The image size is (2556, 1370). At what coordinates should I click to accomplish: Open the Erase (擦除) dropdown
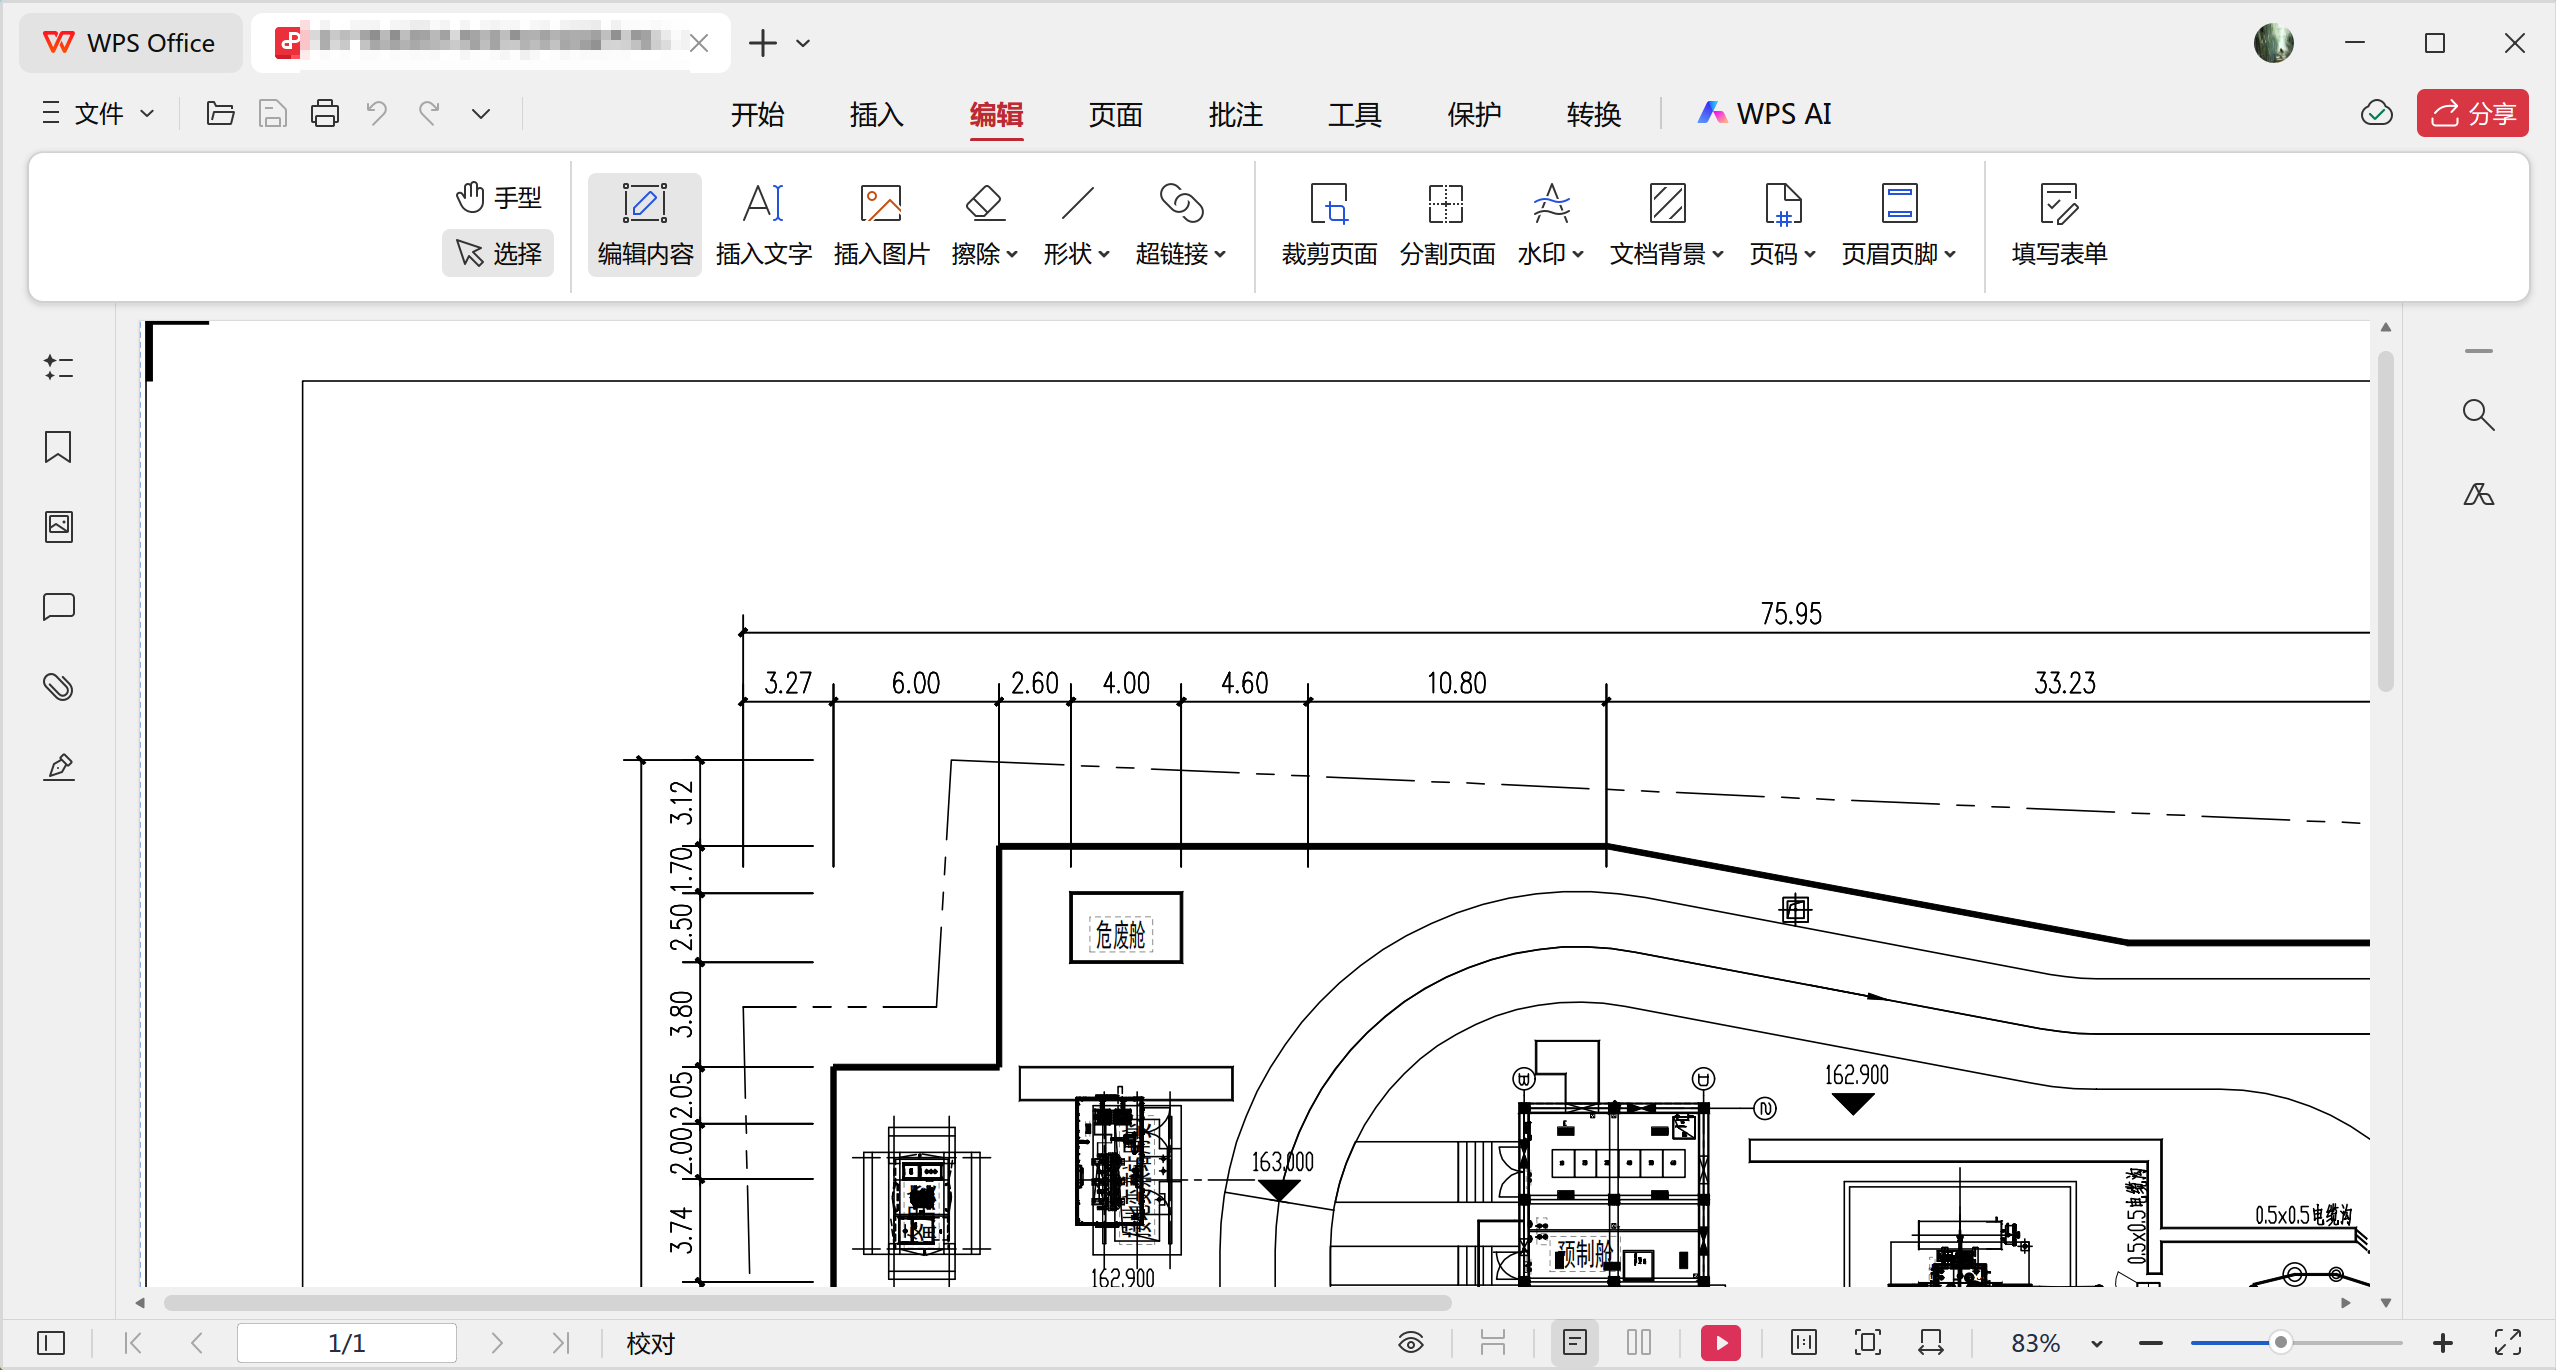coord(985,225)
